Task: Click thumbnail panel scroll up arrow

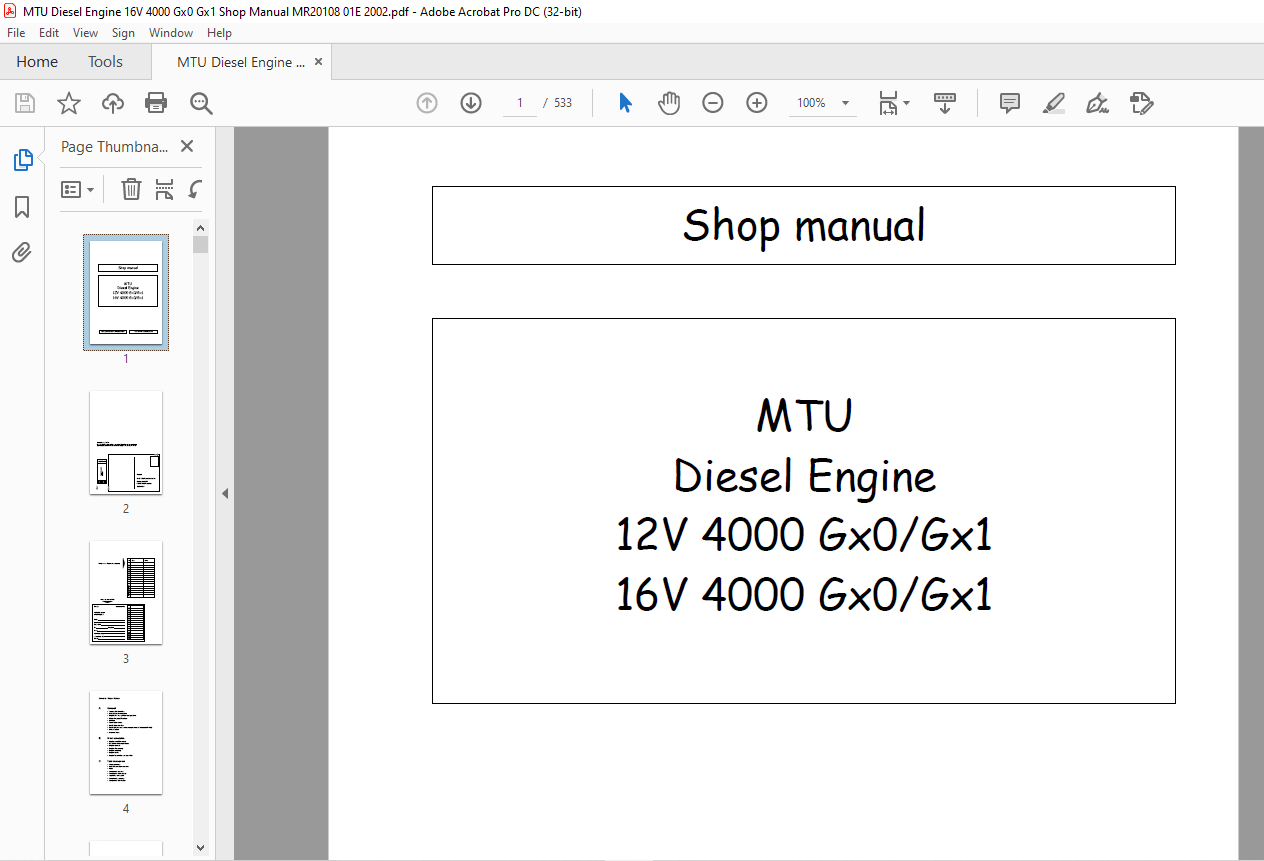Action: click(x=201, y=227)
